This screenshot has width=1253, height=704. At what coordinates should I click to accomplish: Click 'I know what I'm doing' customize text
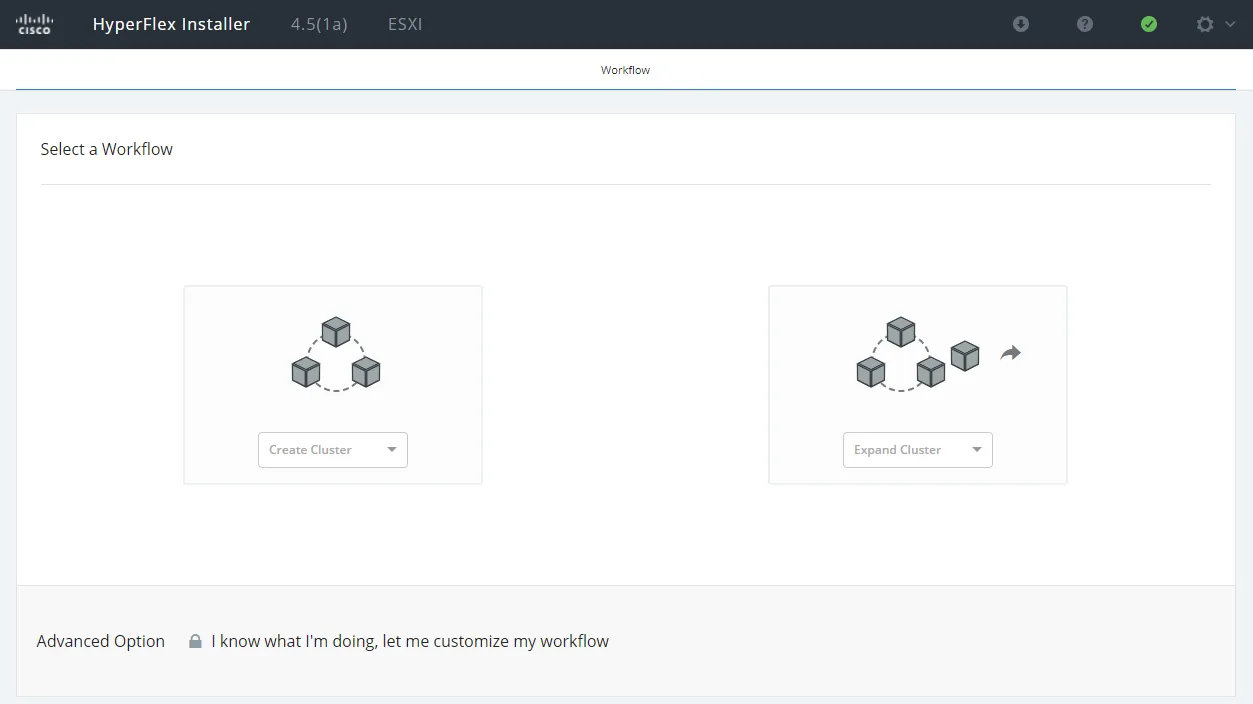click(x=410, y=642)
